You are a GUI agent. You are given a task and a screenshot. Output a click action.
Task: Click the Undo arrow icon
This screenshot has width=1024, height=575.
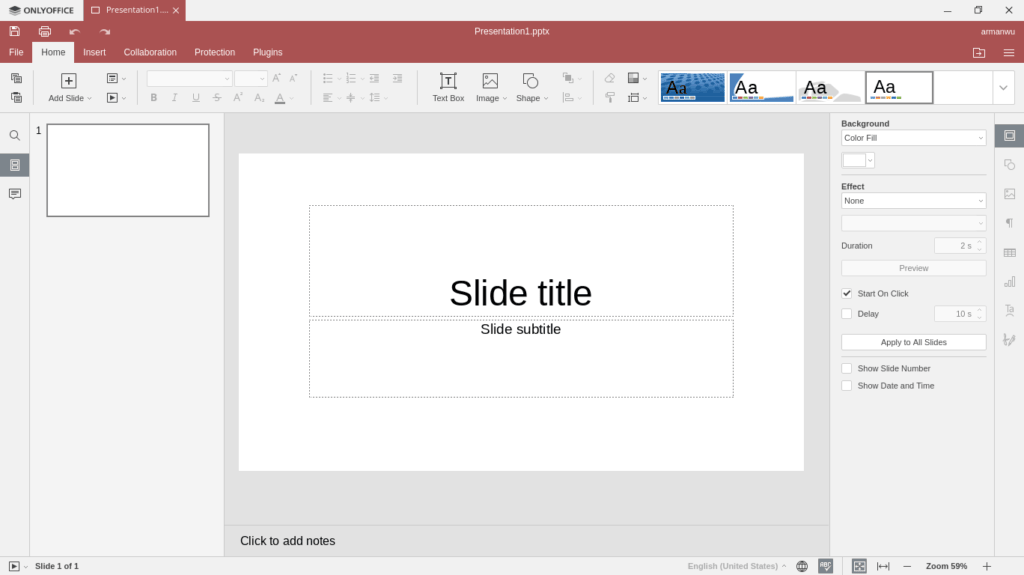(74, 31)
